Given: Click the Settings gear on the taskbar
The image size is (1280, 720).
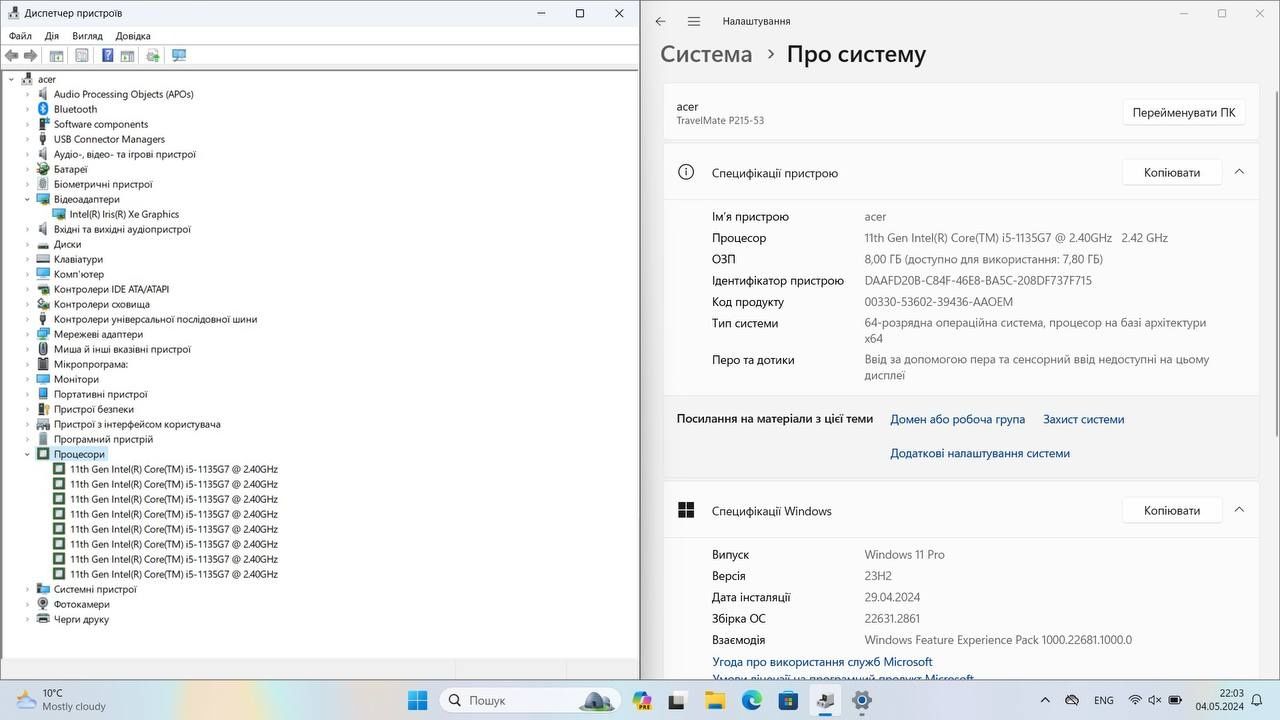Looking at the screenshot, I should click(x=861, y=700).
